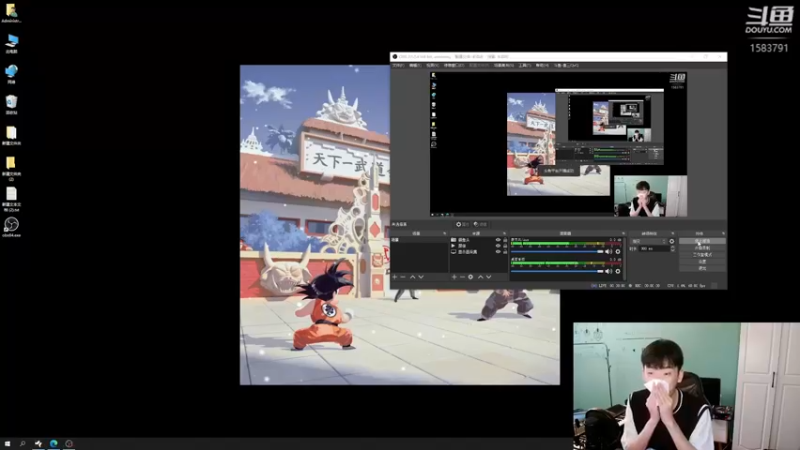Mute the Mic/Aux speaker icon

(x=608, y=252)
